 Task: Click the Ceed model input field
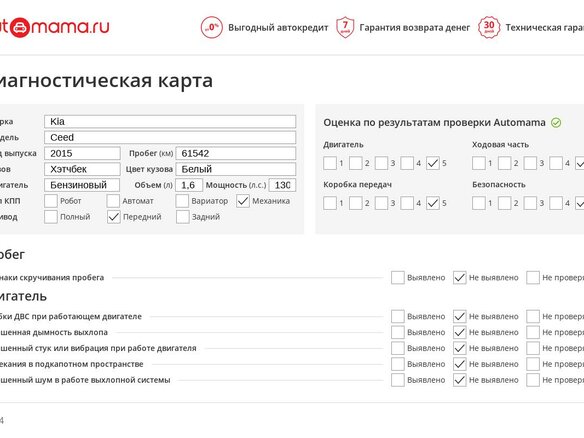170,137
